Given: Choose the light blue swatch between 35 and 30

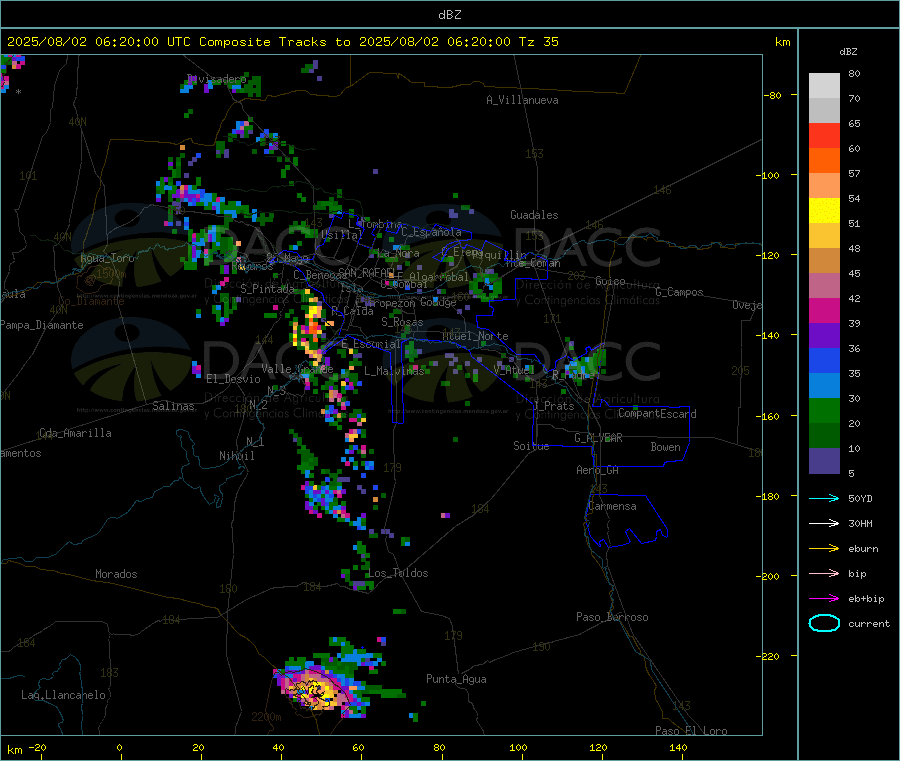Looking at the screenshot, I should pos(824,386).
